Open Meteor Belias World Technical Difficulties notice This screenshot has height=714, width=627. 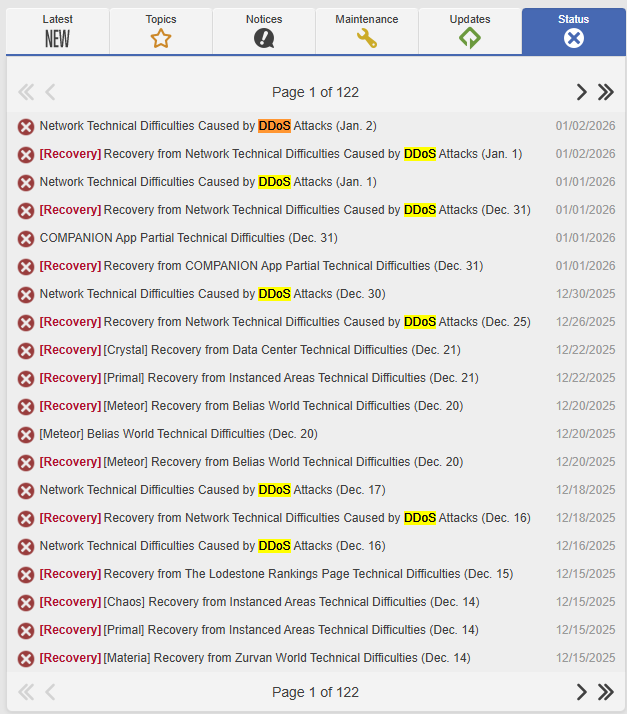(178, 434)
